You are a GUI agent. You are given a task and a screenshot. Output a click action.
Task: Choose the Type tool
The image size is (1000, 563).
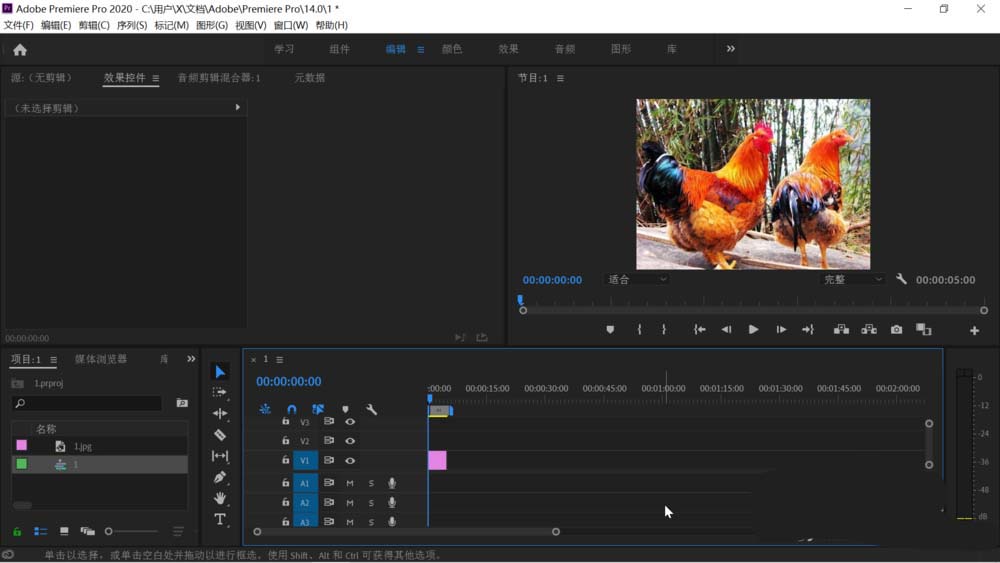click(220, 519)
